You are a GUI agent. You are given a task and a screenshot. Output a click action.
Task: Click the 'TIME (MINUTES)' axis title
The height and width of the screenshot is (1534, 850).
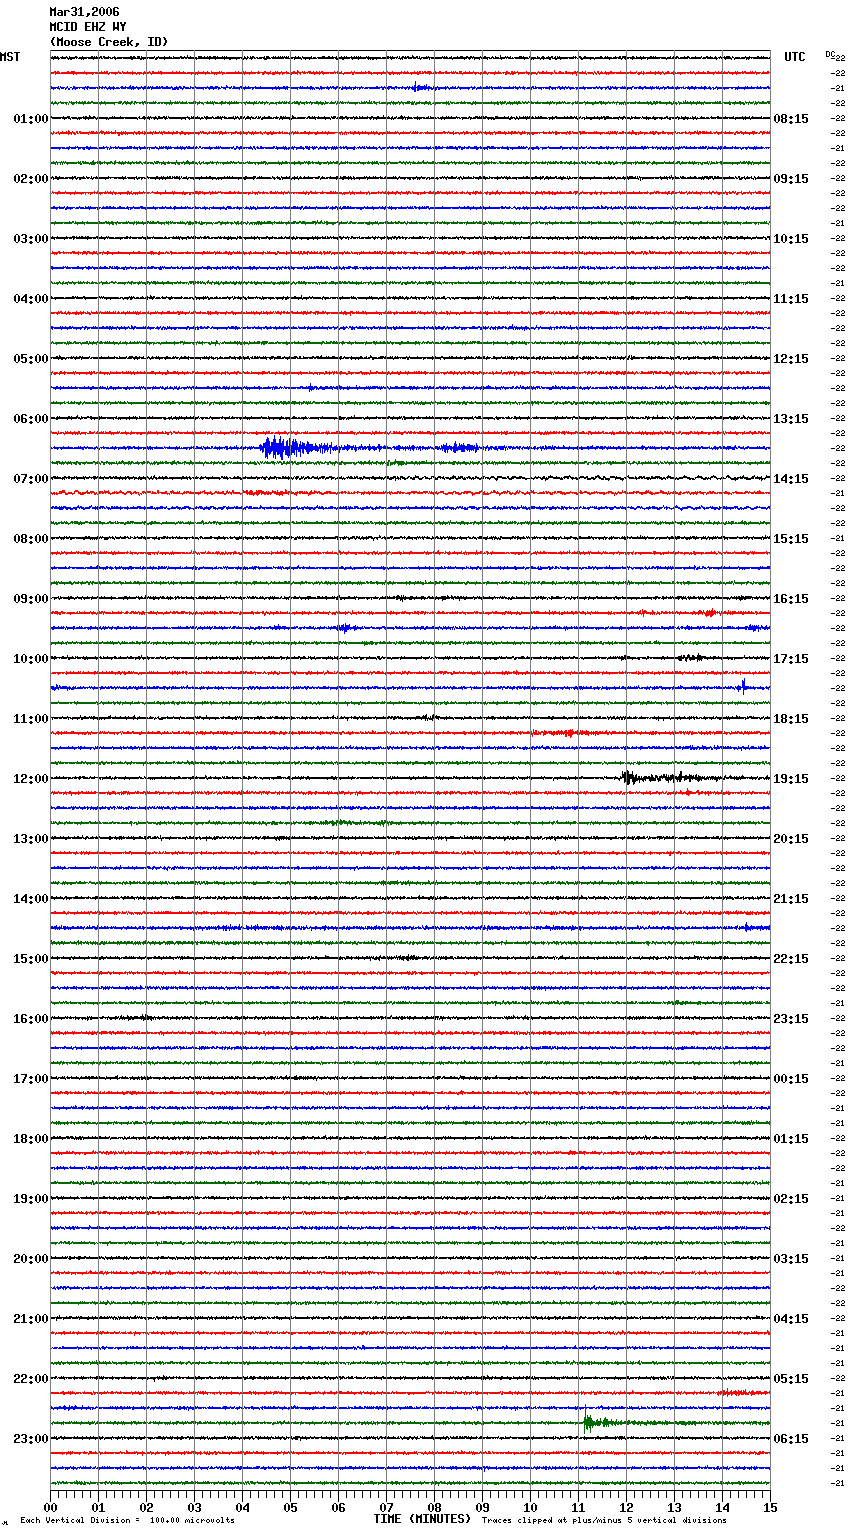pos(422,1519)
